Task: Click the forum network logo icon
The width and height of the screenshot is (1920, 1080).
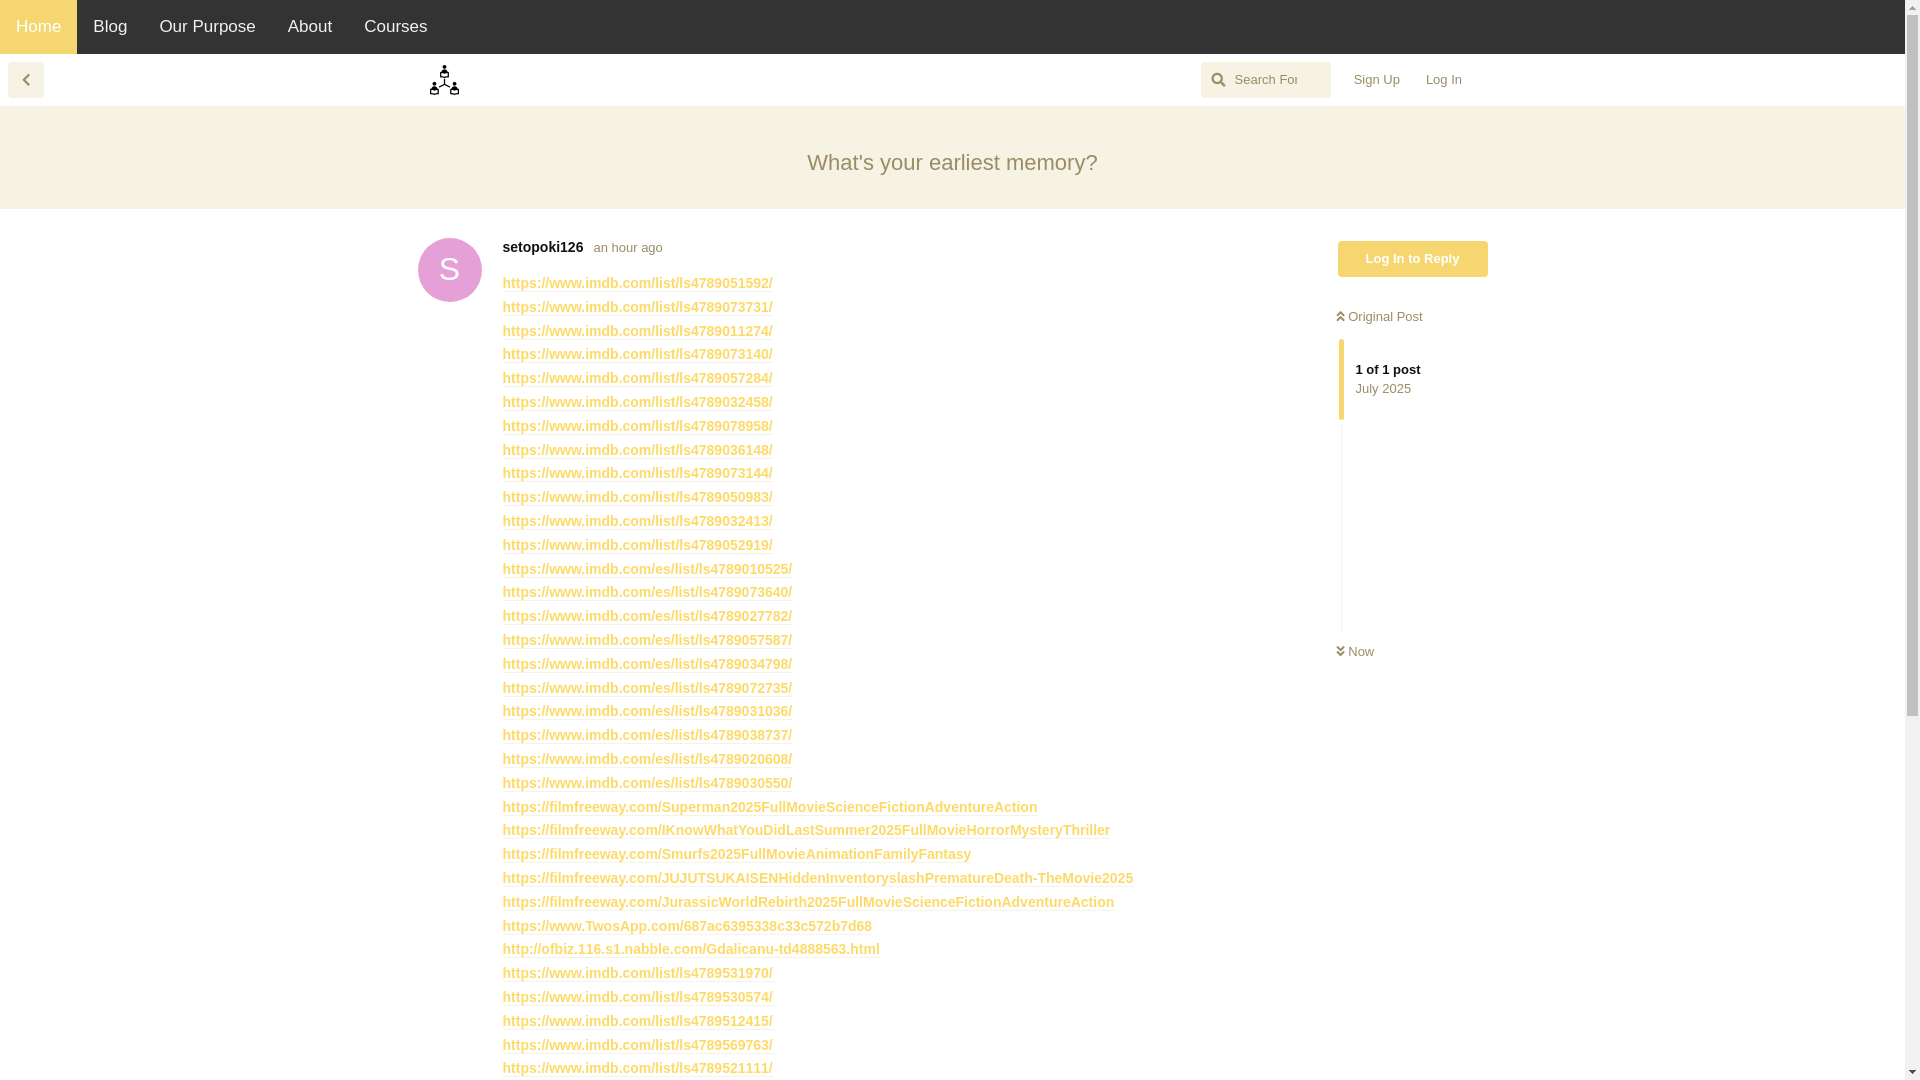Action: [x=444, y=80]
